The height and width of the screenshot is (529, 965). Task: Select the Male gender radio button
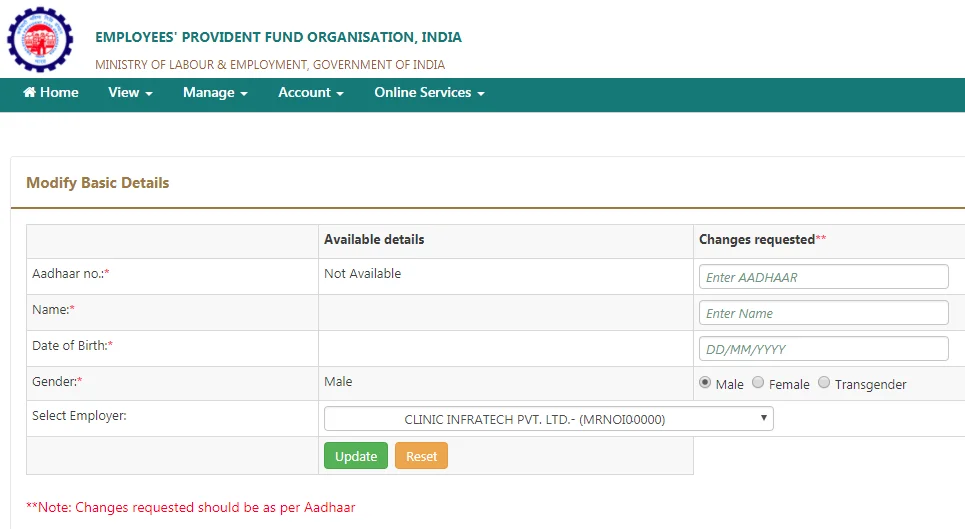pos(705,383)
